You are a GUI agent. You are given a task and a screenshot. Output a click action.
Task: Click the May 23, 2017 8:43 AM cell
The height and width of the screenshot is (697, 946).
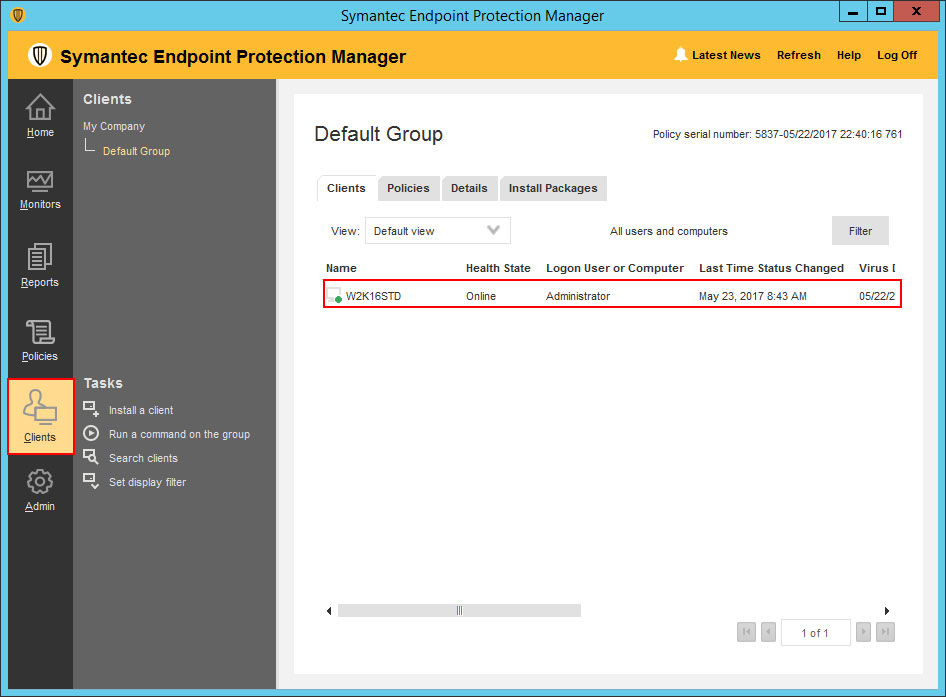[753, 296]
